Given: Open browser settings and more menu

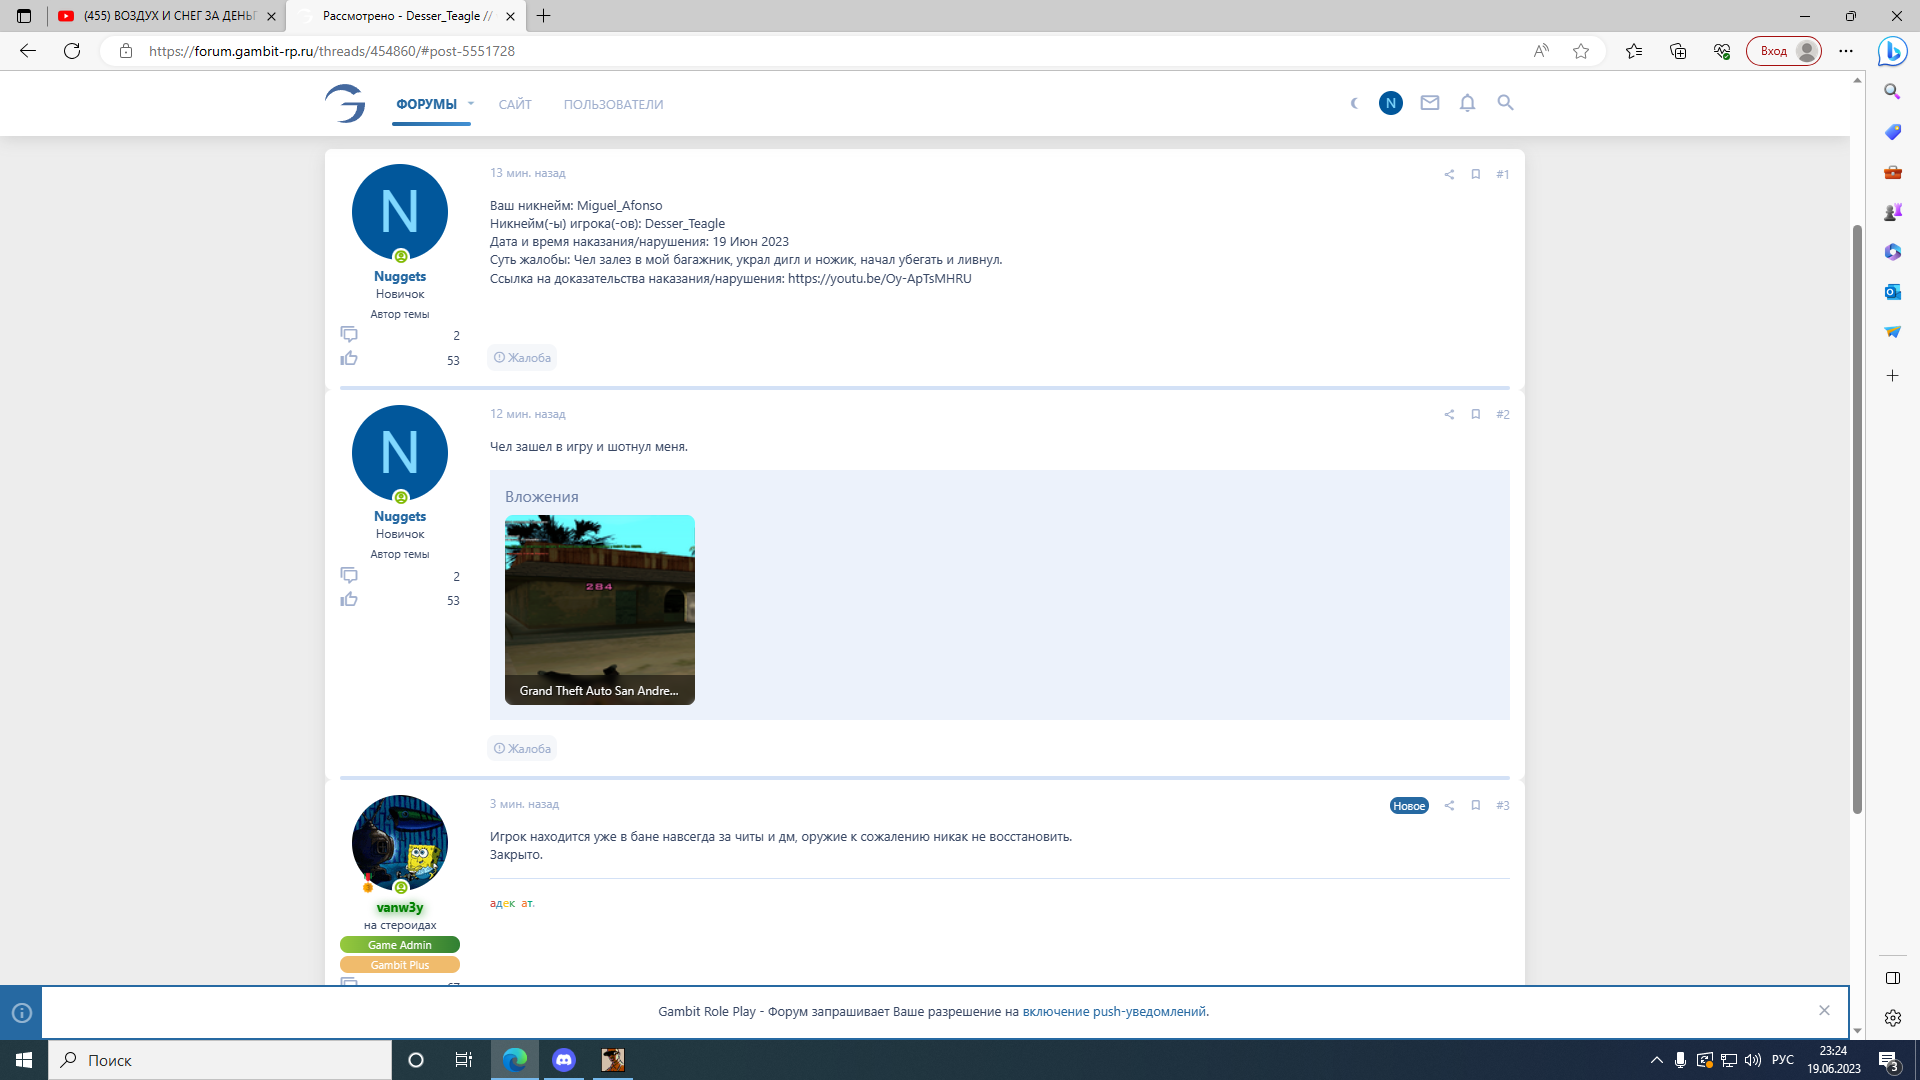Looking at the screenshot, I should (1846, 51).
